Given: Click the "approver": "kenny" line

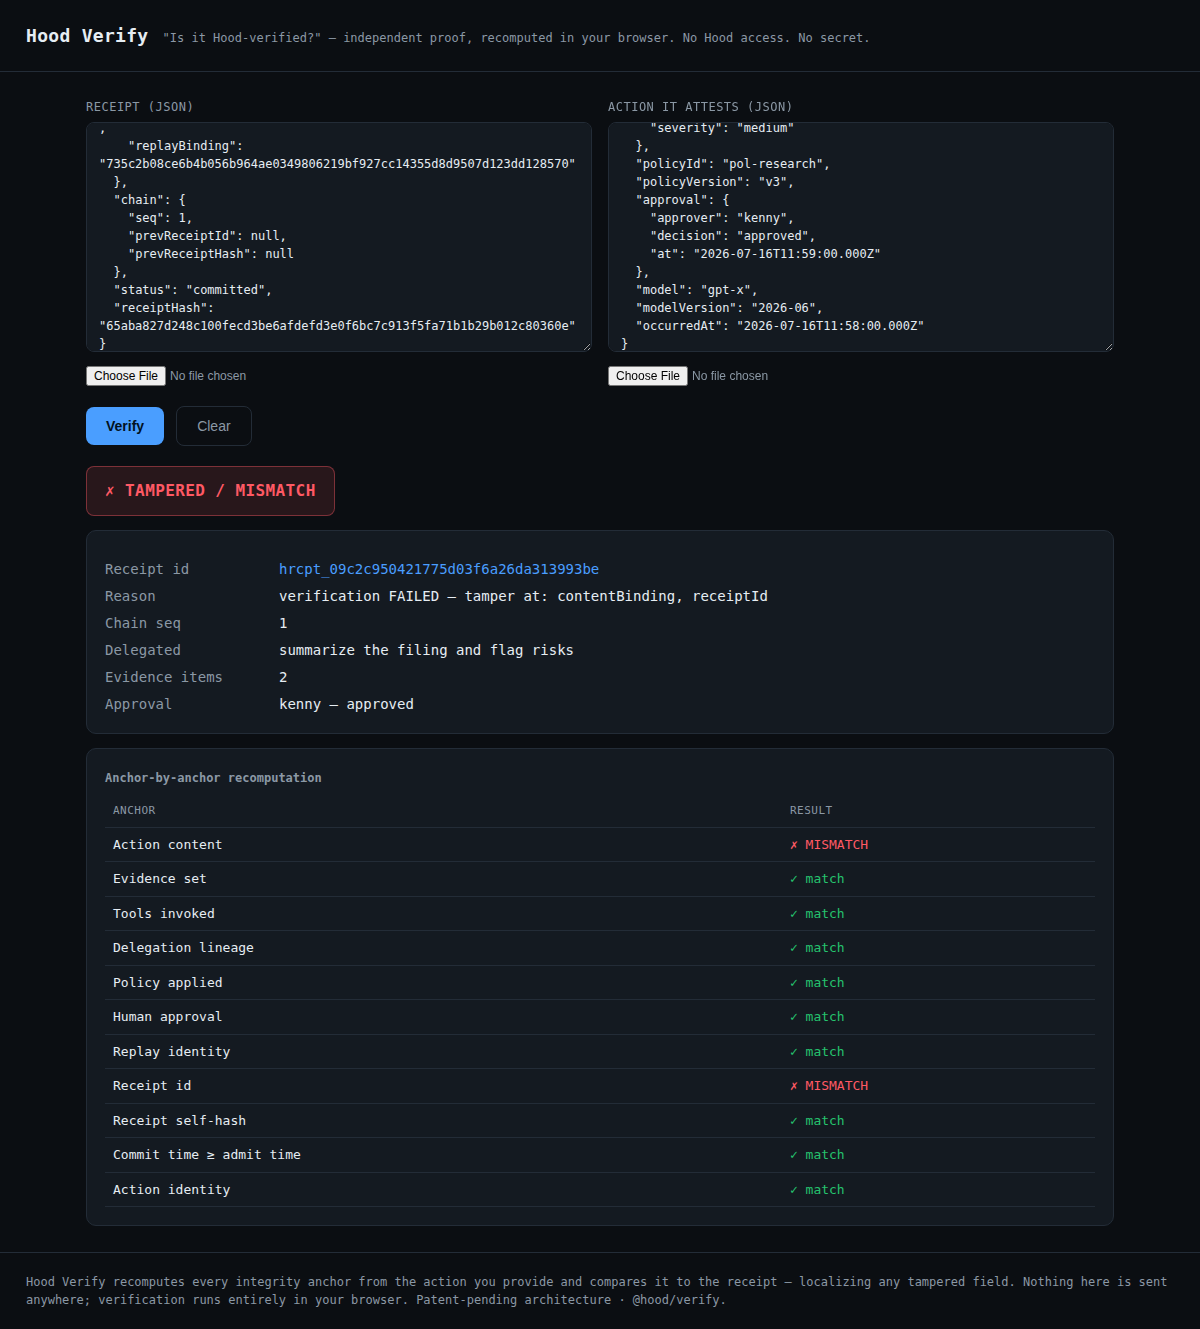Looking at the screenshot, I should point(722,218).
